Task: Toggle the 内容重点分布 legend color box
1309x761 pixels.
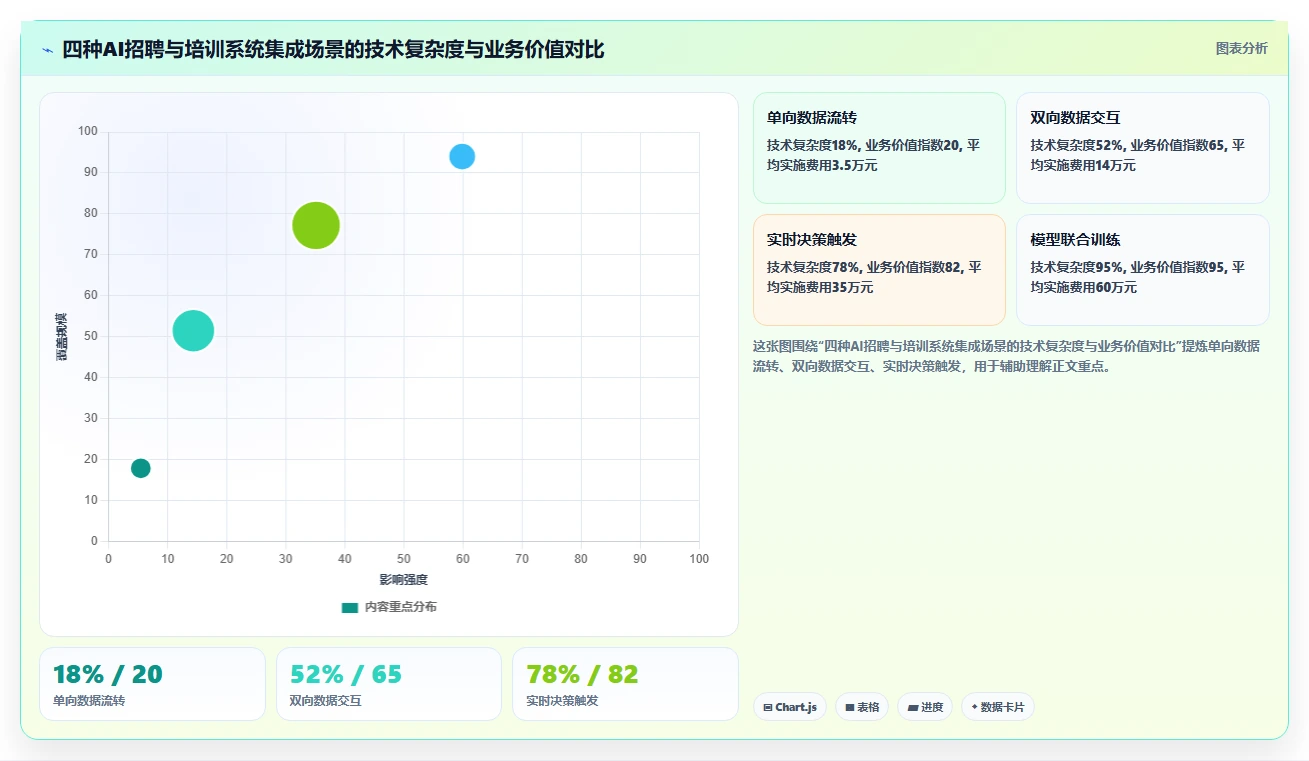Action: 349,607
